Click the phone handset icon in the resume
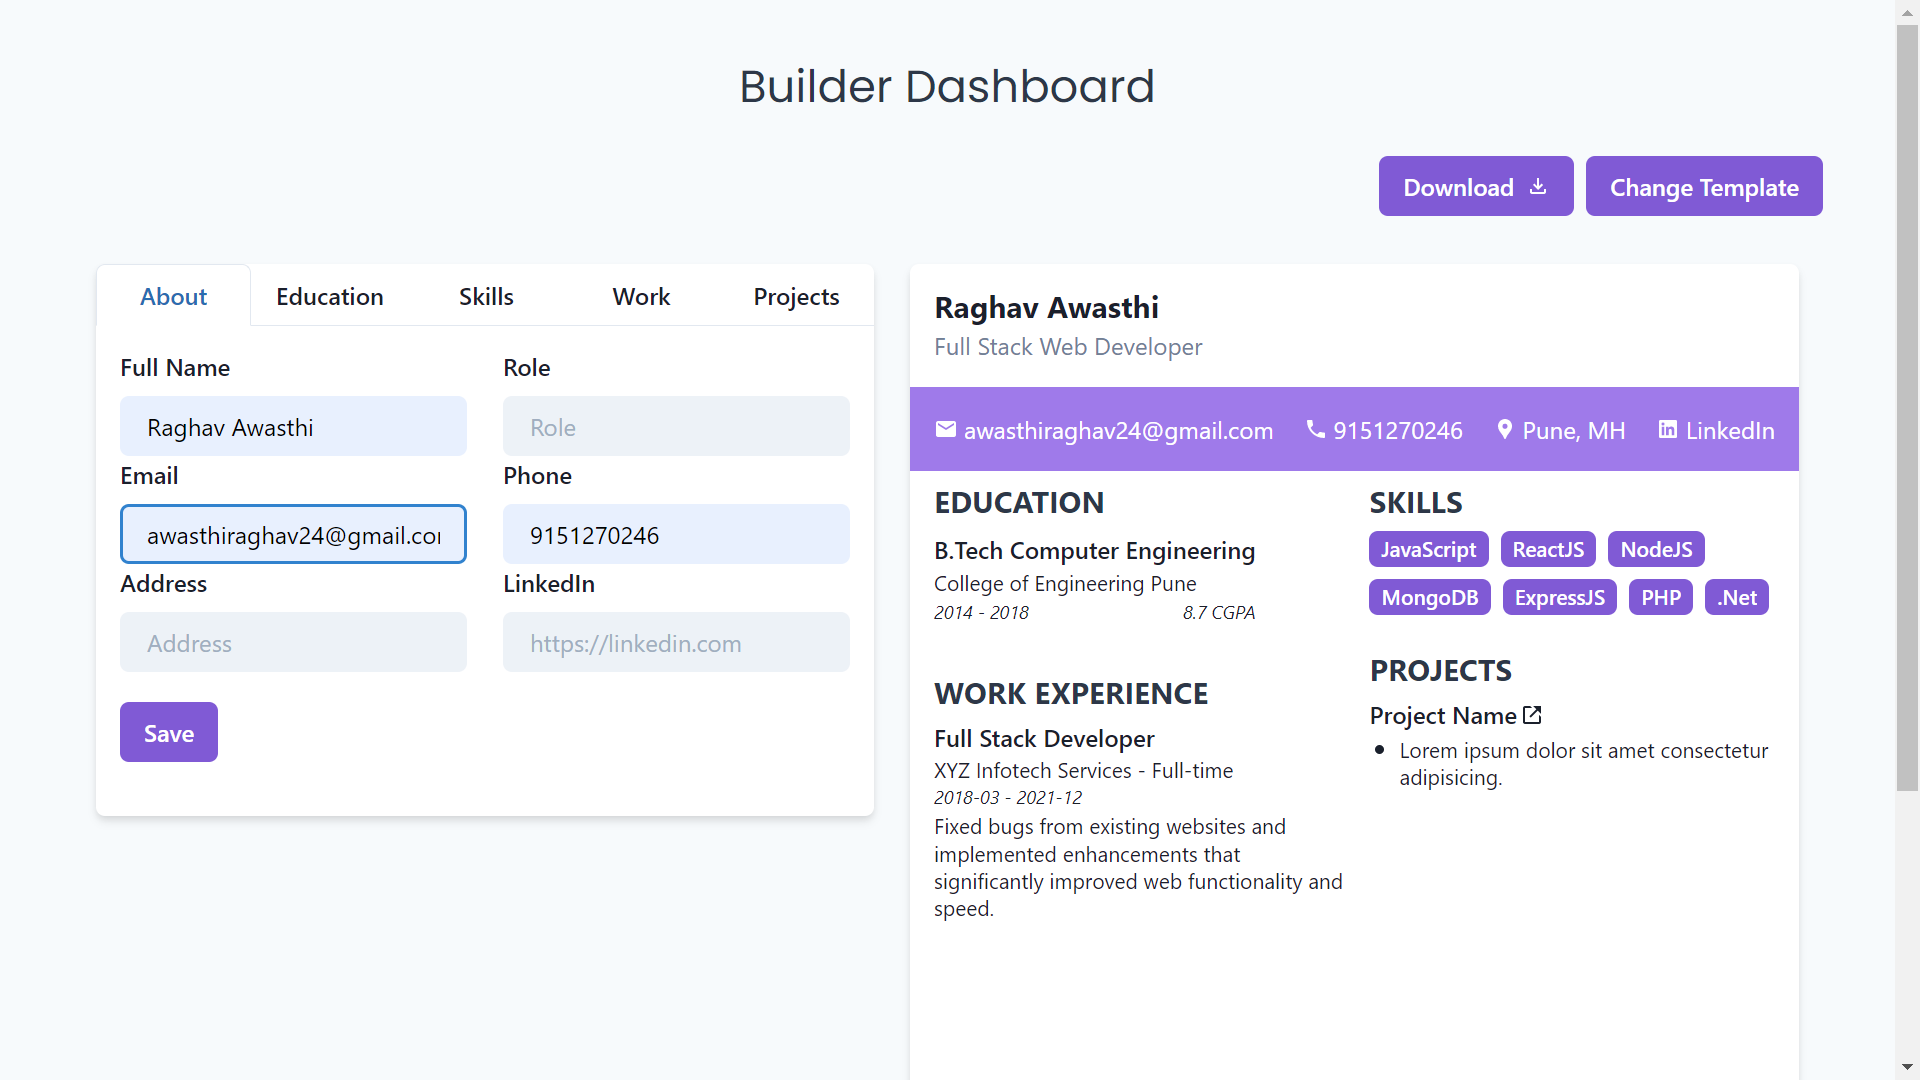The height and width of the screenshot is (1080, 1920). click(1316, 430)
